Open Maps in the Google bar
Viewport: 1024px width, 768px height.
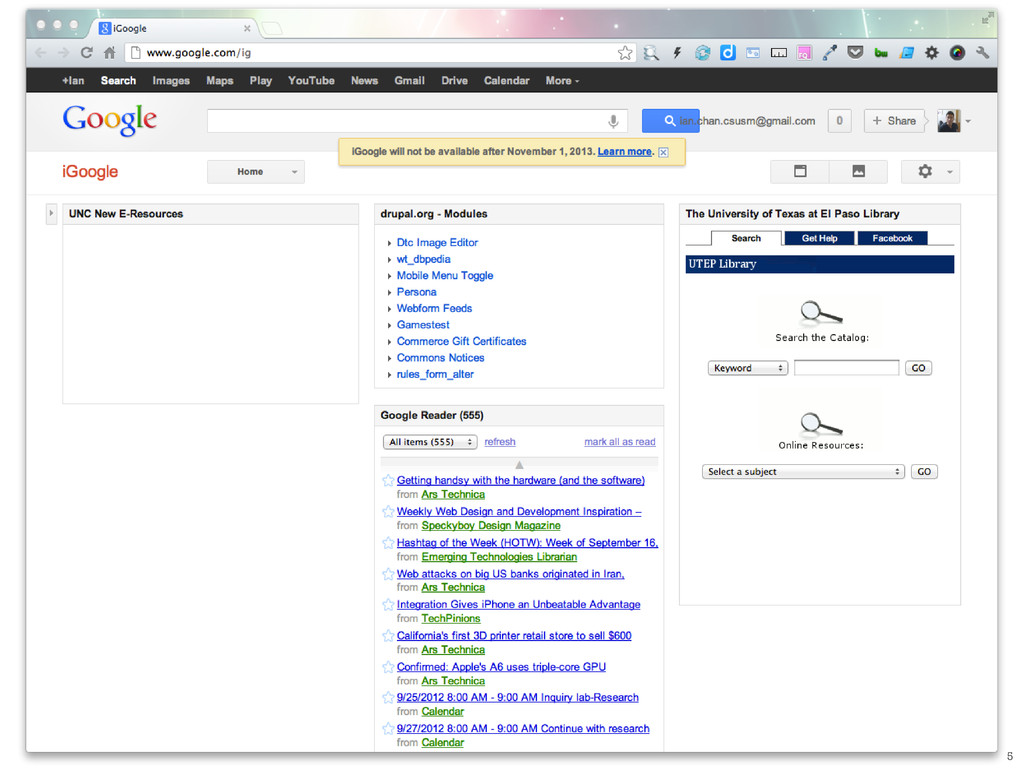coord(219,81)
